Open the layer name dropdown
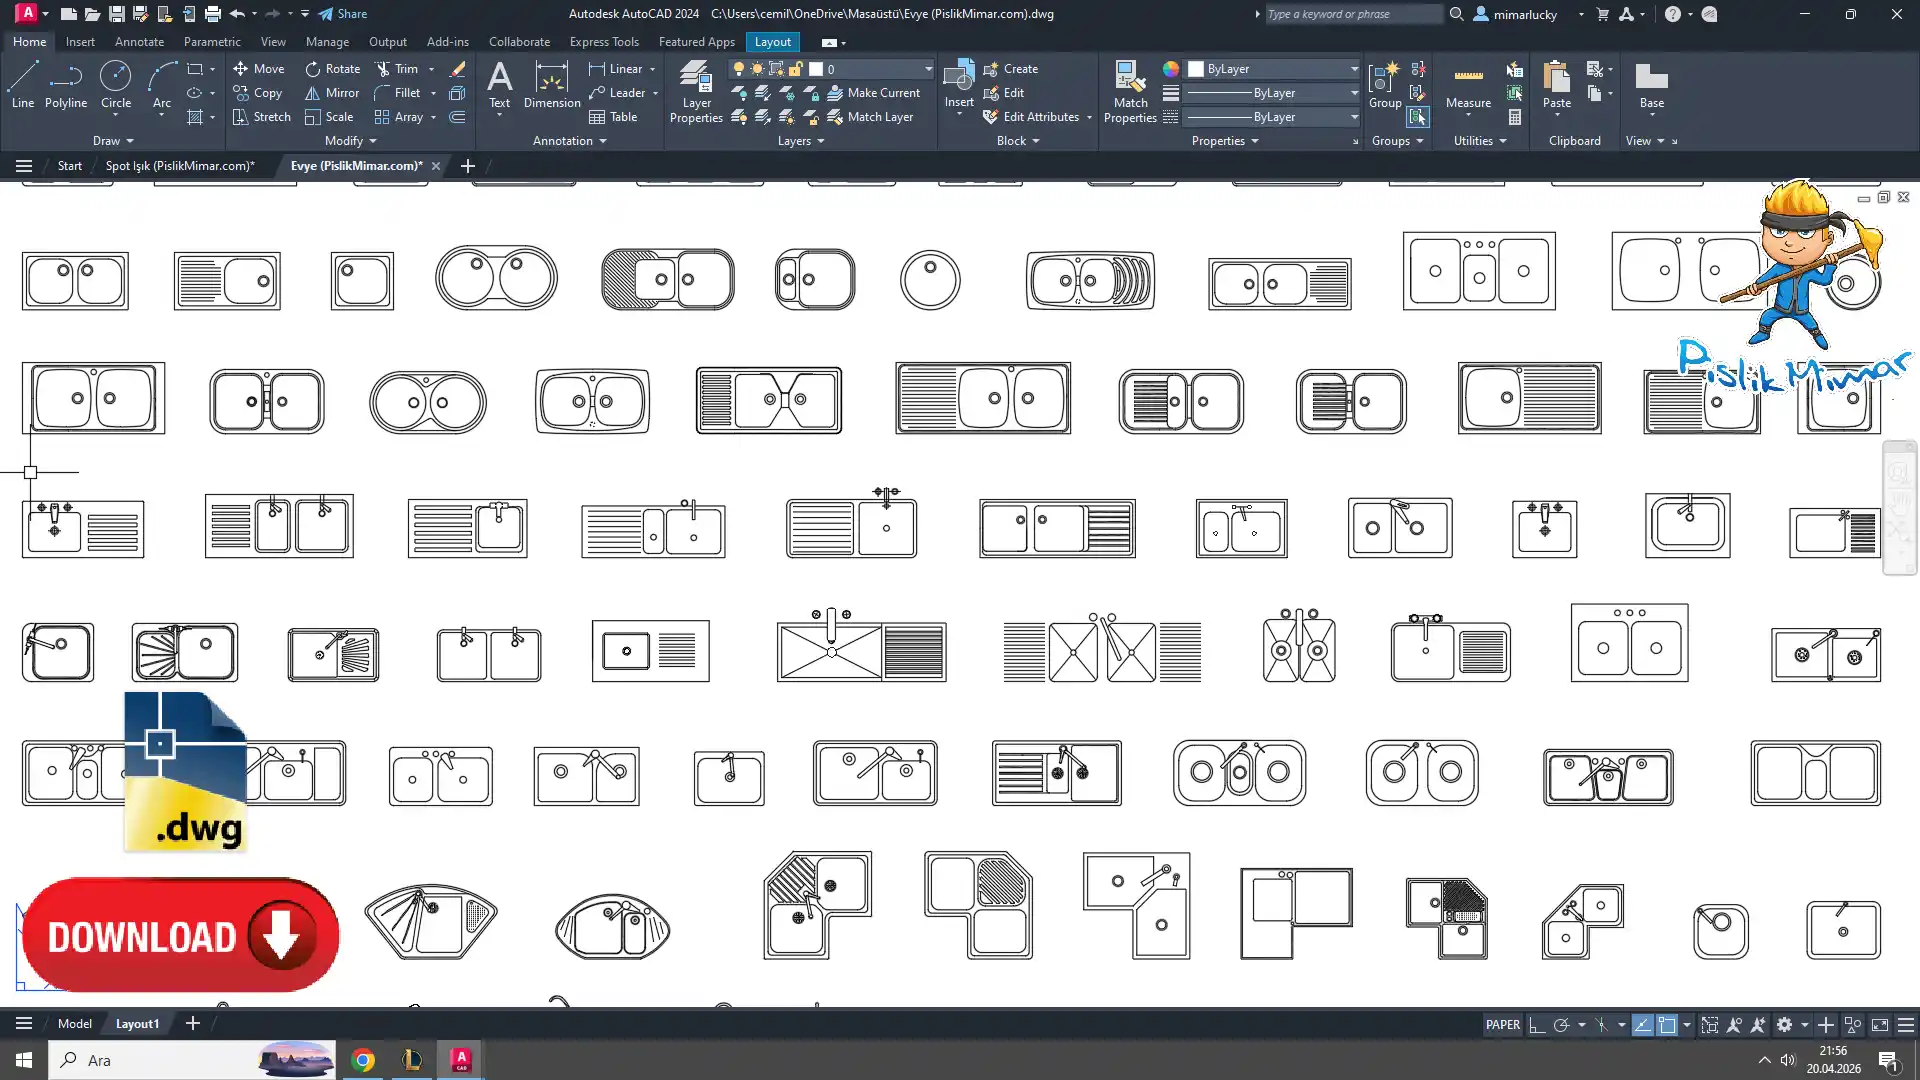Image resolution: width=1920 pixels, height=1080 pixels. [x=928, y=69]
